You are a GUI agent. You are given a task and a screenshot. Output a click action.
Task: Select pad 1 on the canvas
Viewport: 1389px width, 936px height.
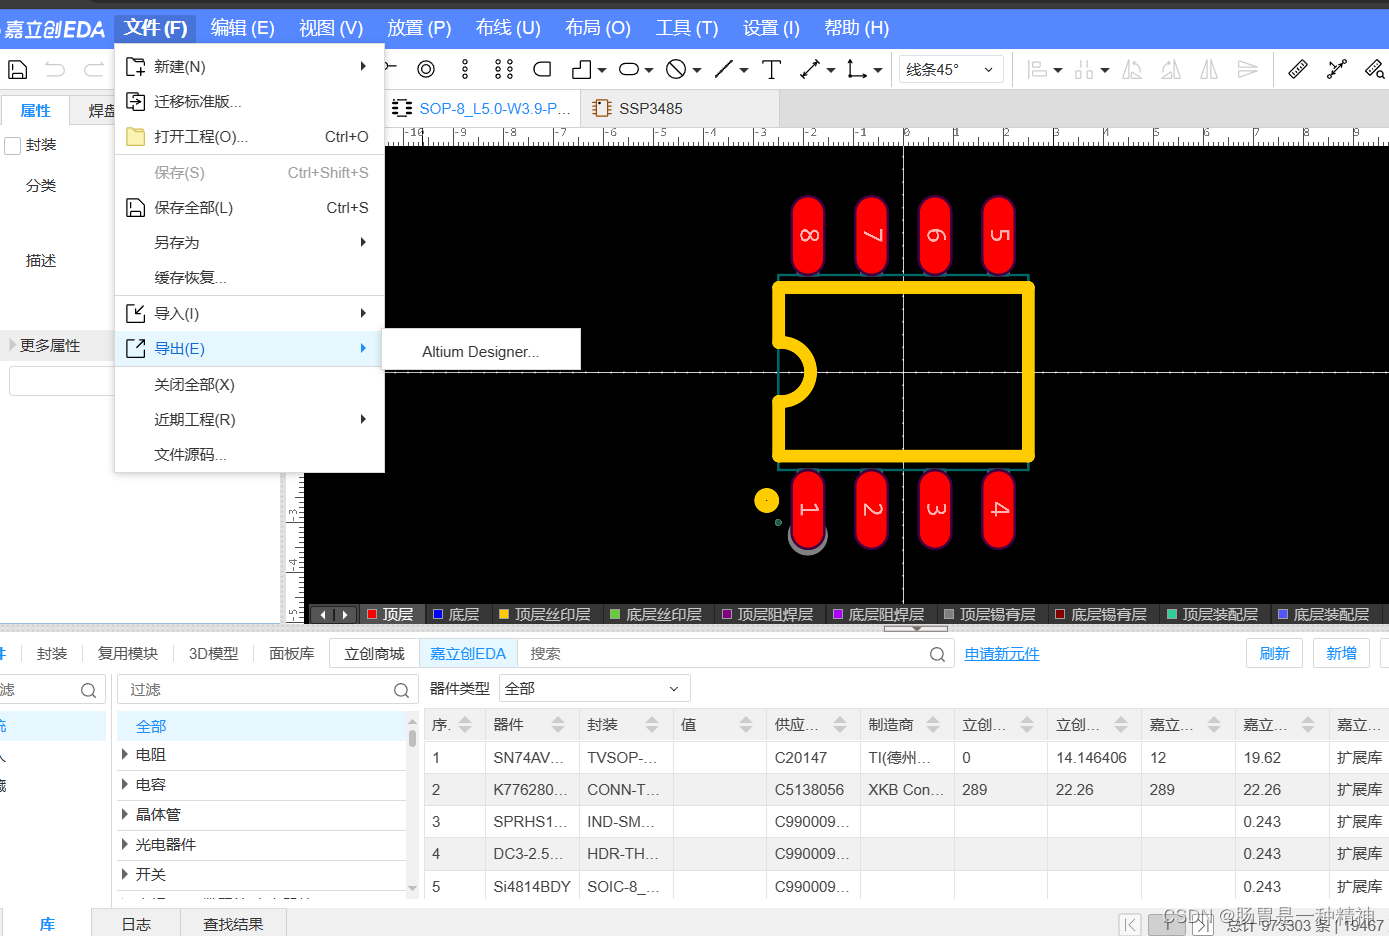[x=808, y=508]
